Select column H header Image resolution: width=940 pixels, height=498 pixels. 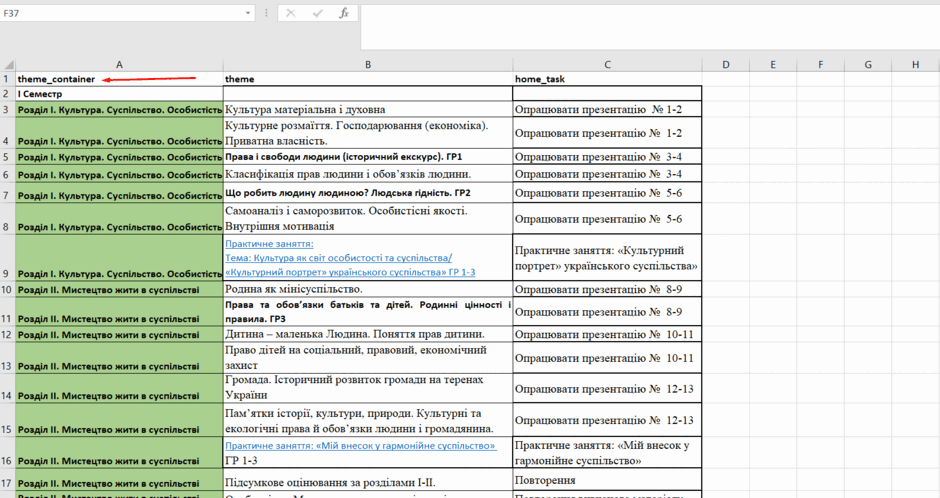click(915, 65)
